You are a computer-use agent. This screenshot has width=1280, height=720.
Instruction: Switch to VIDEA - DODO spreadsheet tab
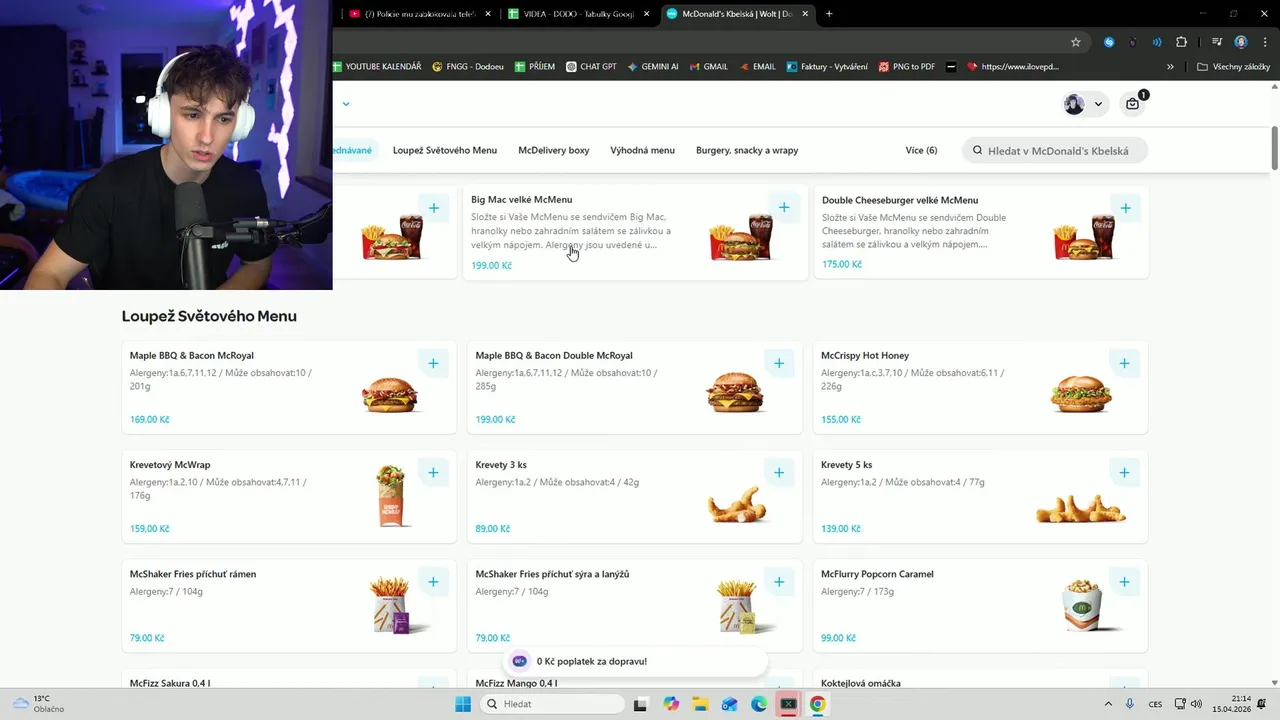tap(578, 14)
